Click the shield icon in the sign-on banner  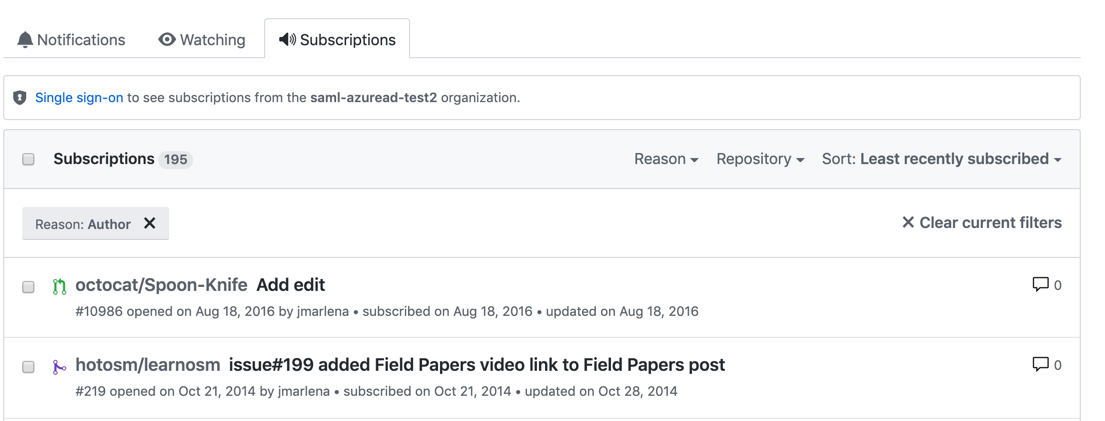point(20,98)
